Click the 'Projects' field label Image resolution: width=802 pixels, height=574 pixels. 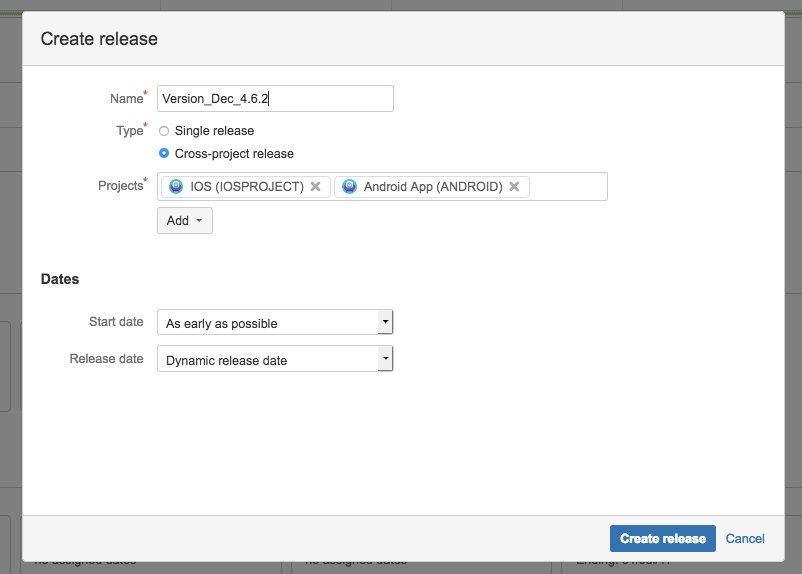point(121,185)
